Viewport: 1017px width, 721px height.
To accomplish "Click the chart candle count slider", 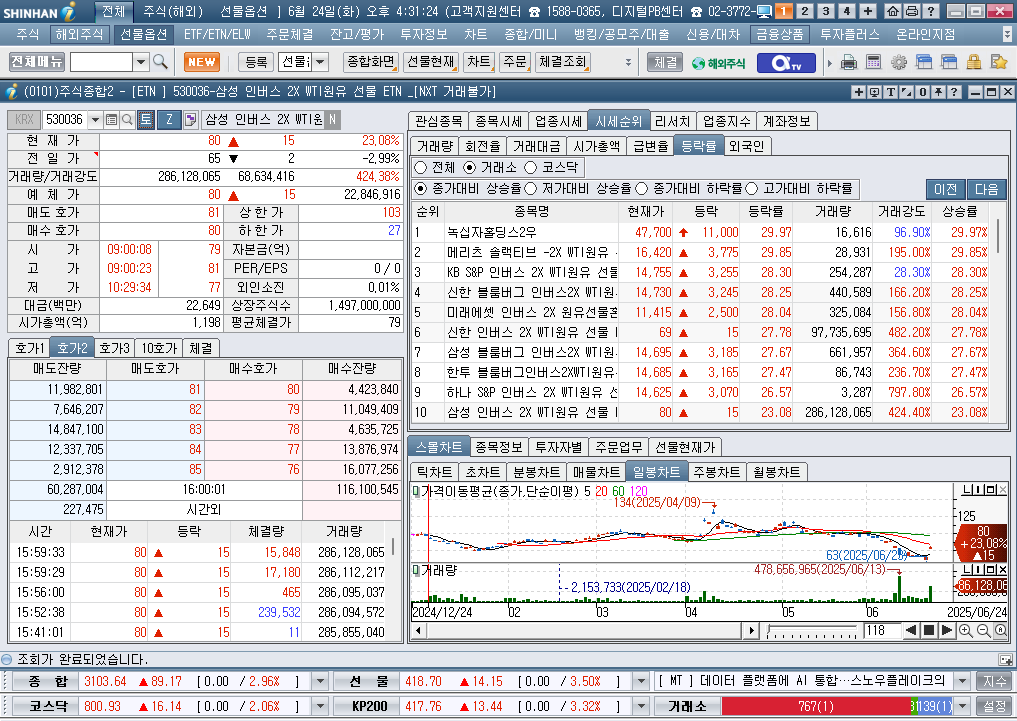I will pyautogui.click(x=813, y=630).
